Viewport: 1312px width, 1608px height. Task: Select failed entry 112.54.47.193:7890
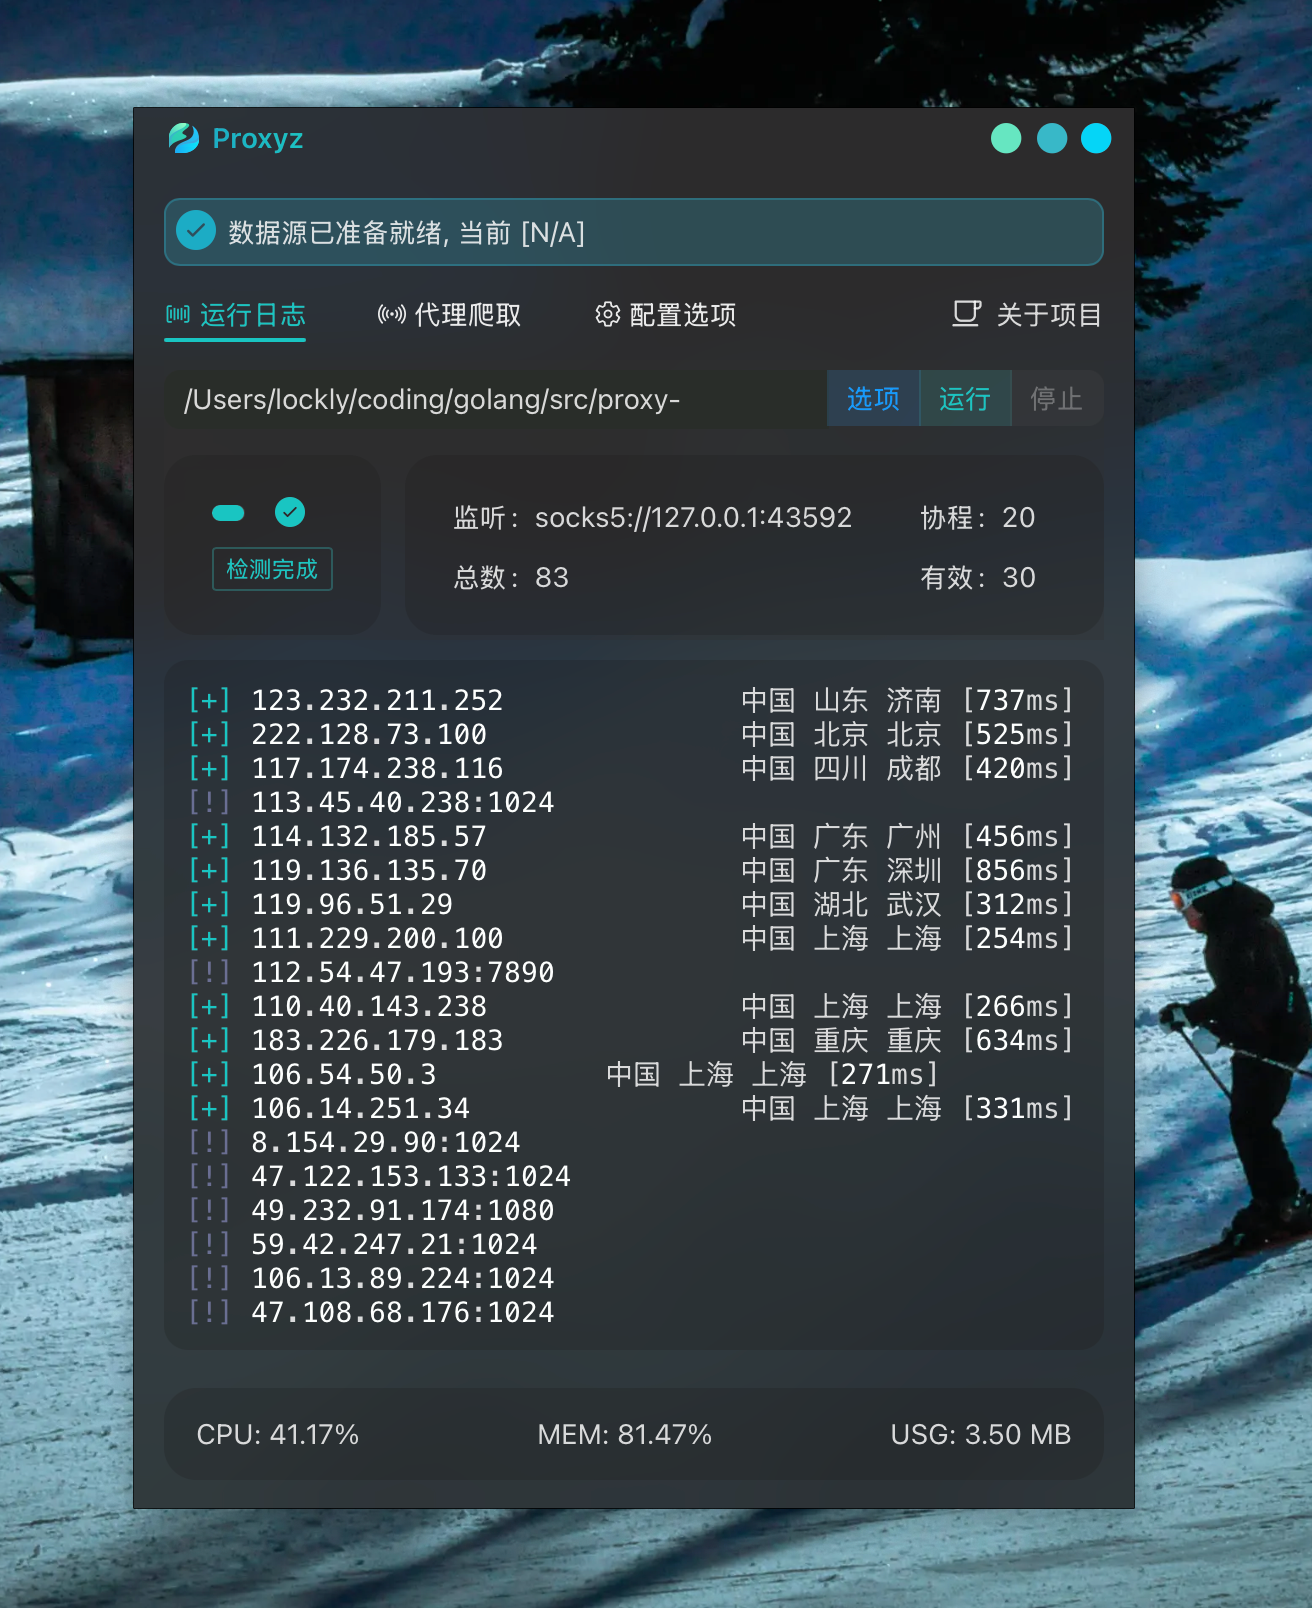[371, 972]
